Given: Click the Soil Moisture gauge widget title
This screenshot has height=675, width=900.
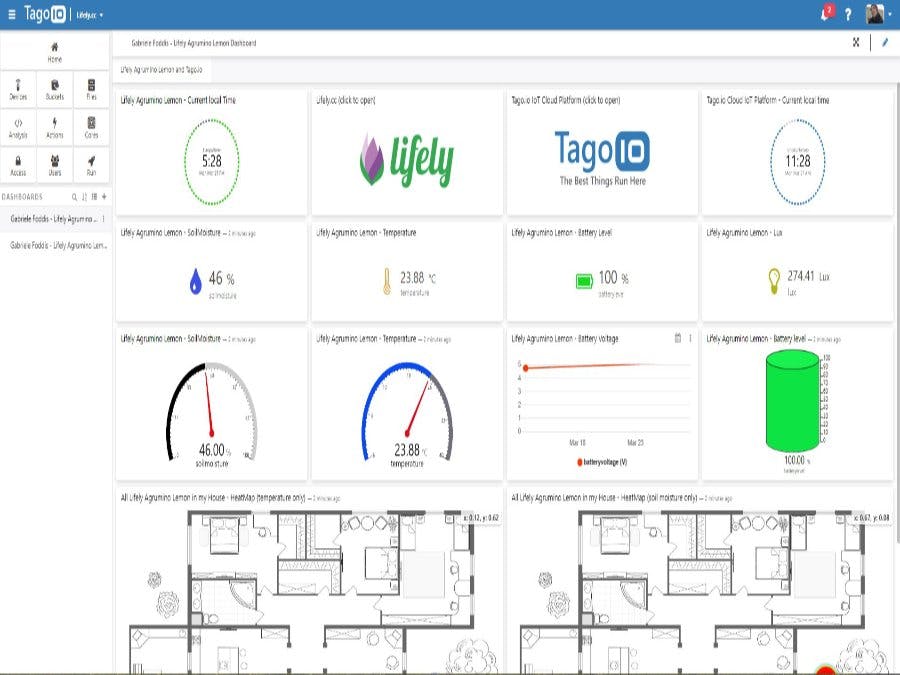Looking at the screenshot, I should click(x=170, y=339).
